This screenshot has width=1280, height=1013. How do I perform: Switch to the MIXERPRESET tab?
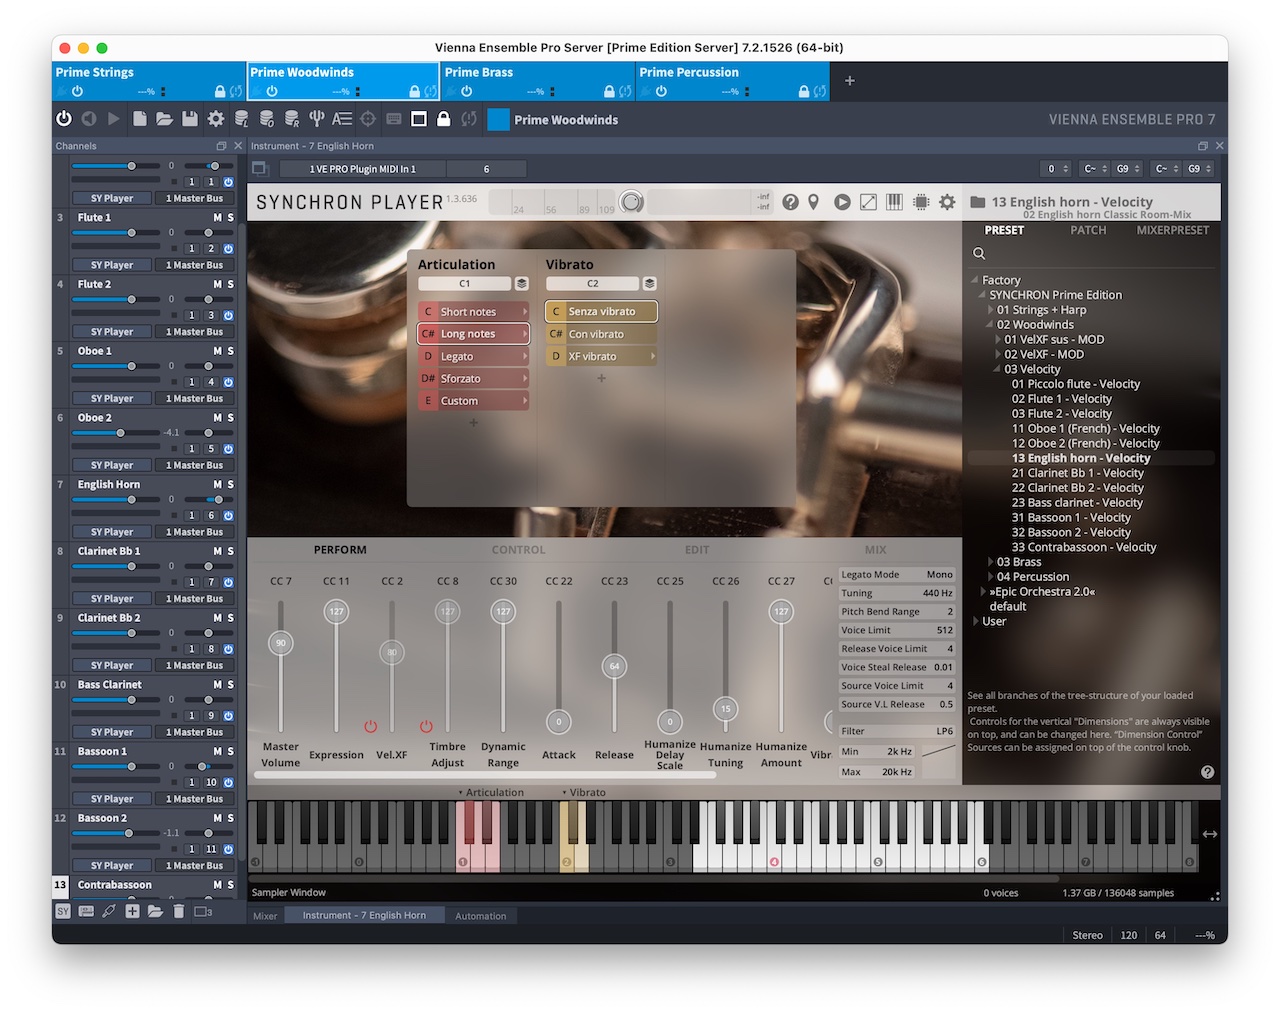point(1173,230)
